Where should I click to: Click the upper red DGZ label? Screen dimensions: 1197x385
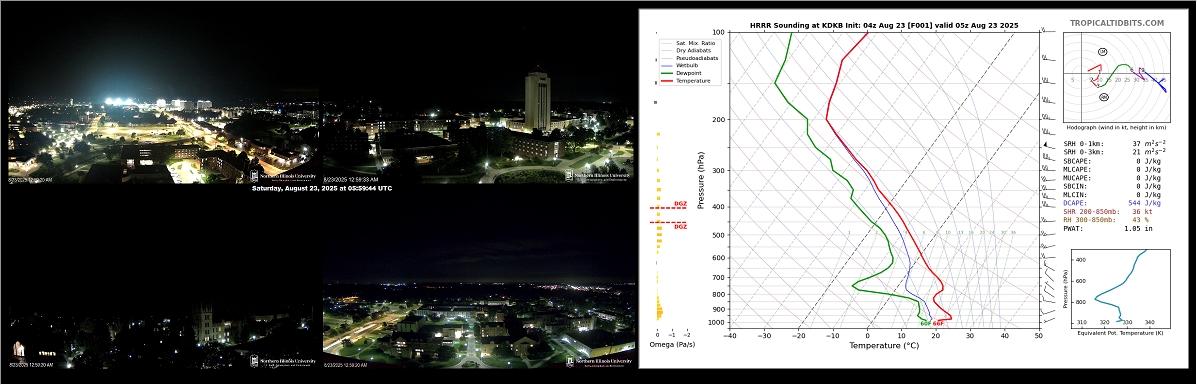pos(680,204)
